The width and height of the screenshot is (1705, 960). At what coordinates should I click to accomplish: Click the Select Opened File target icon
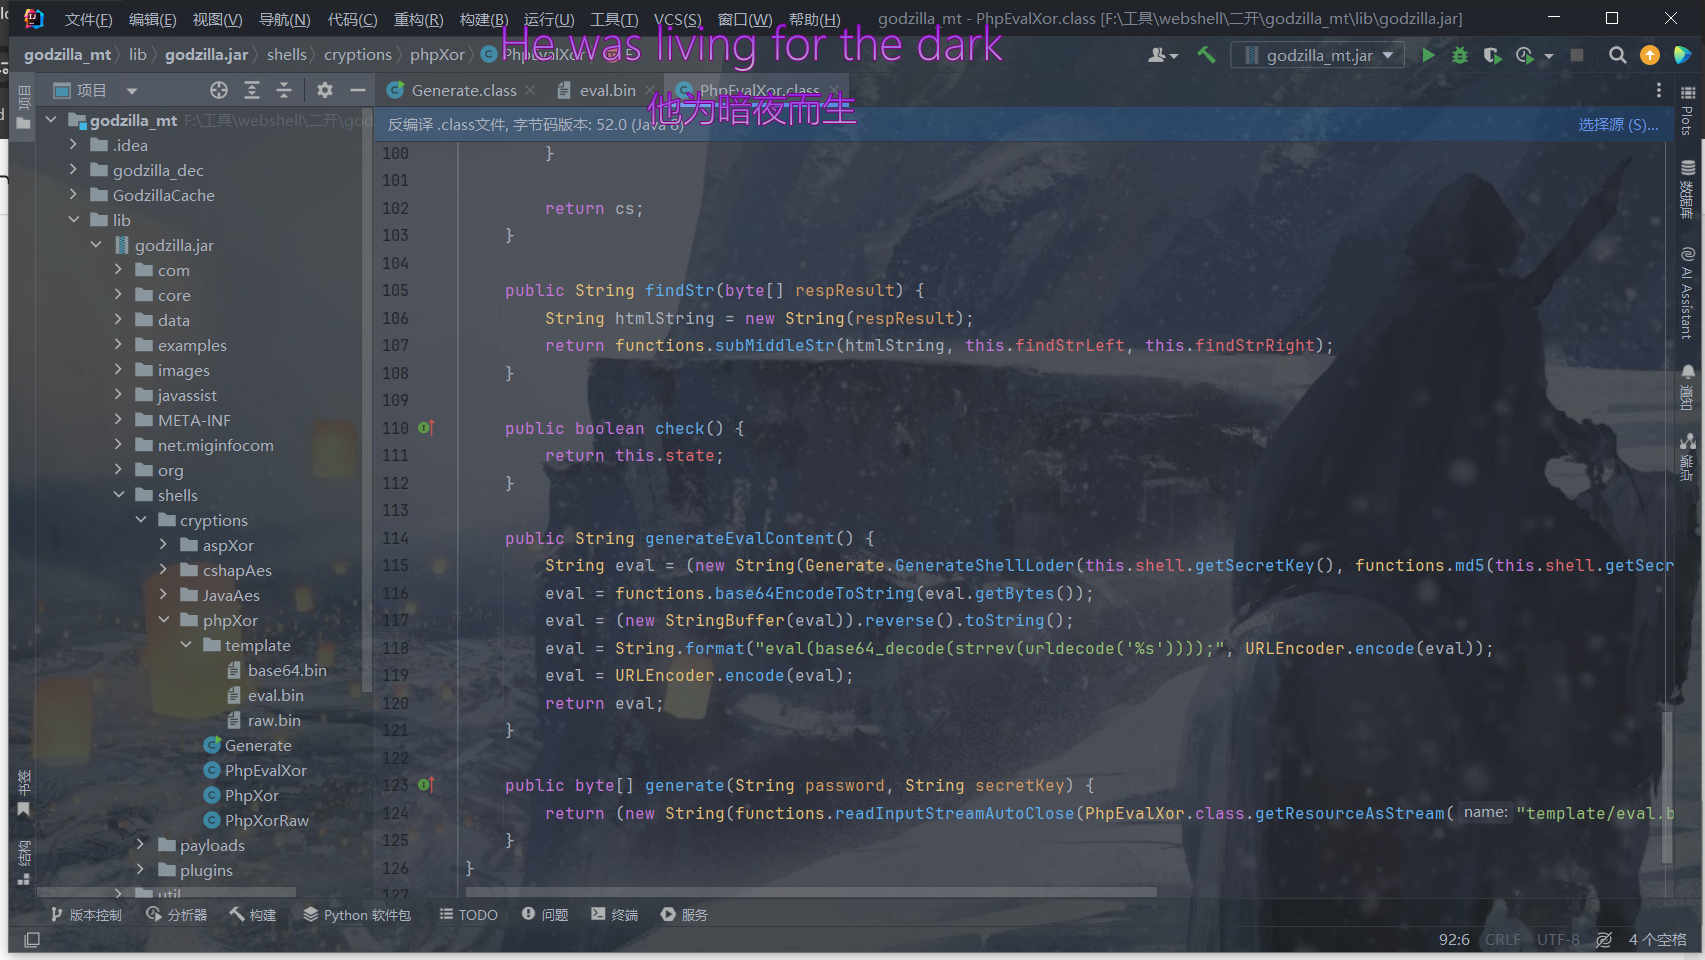pyautogui.click(x=219, y=90)
